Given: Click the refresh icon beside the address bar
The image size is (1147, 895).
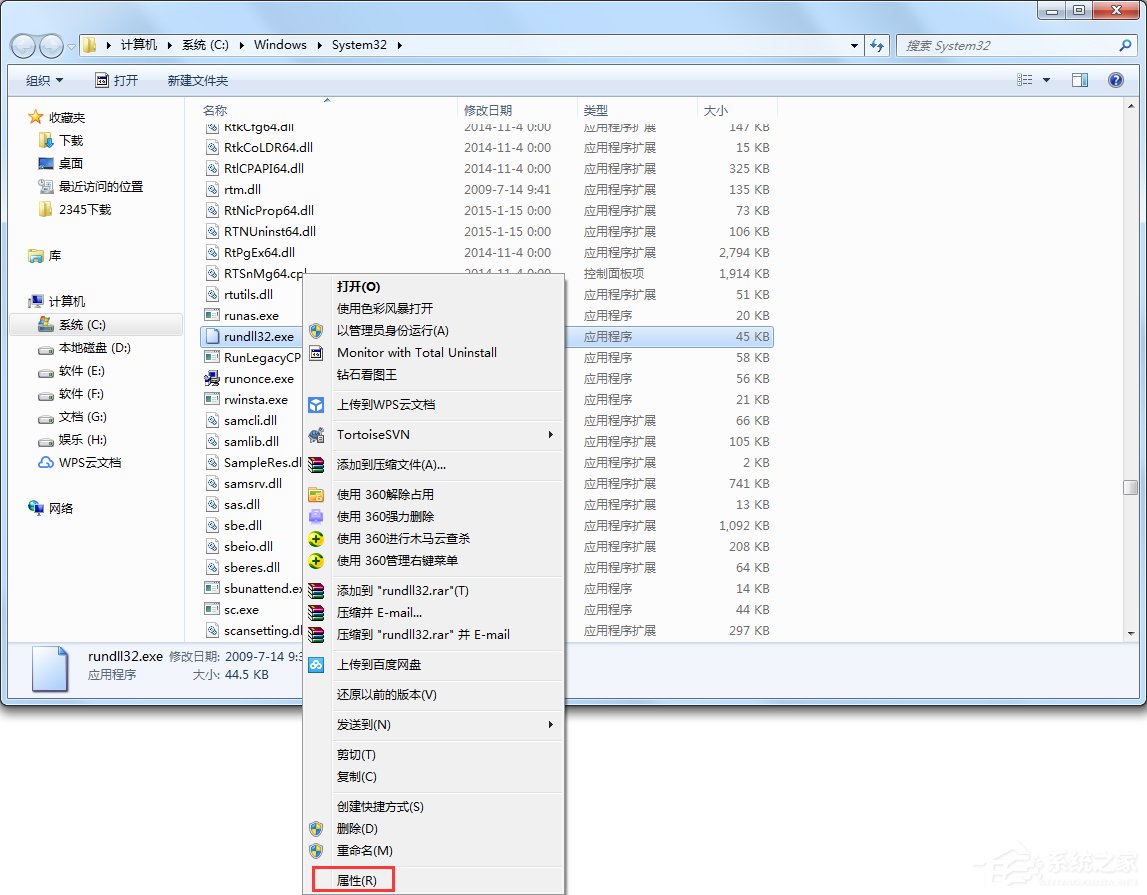Looking at the screenshot, I should [877, 45].
